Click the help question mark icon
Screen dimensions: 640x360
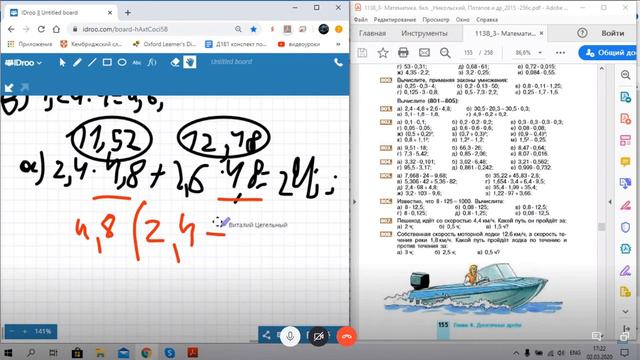click(582, 33)
